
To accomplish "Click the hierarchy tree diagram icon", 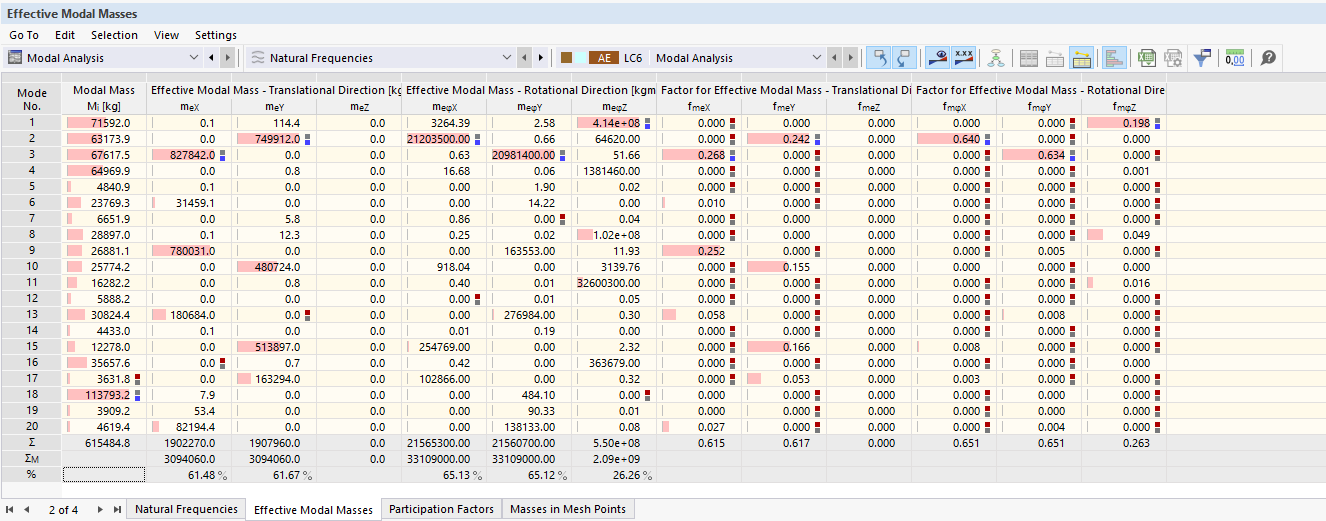I will point(995,58).
